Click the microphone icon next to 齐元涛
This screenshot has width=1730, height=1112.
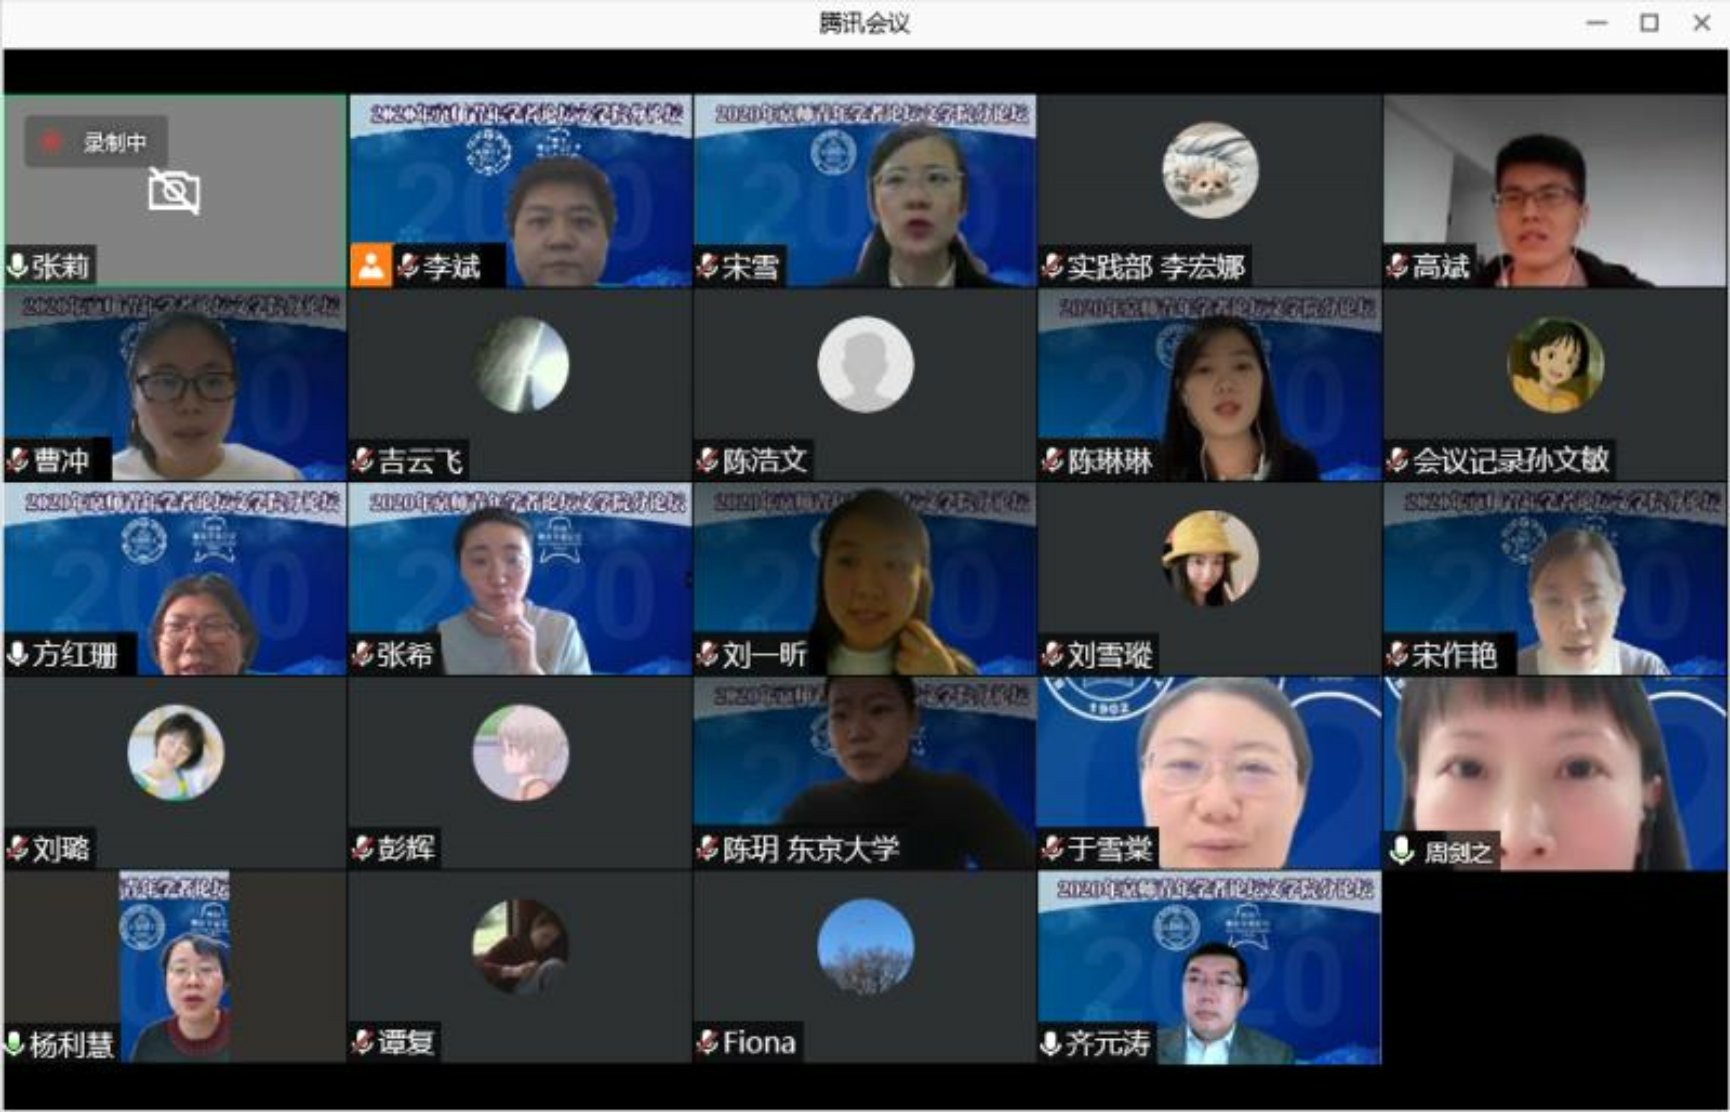[1050, 1044]
